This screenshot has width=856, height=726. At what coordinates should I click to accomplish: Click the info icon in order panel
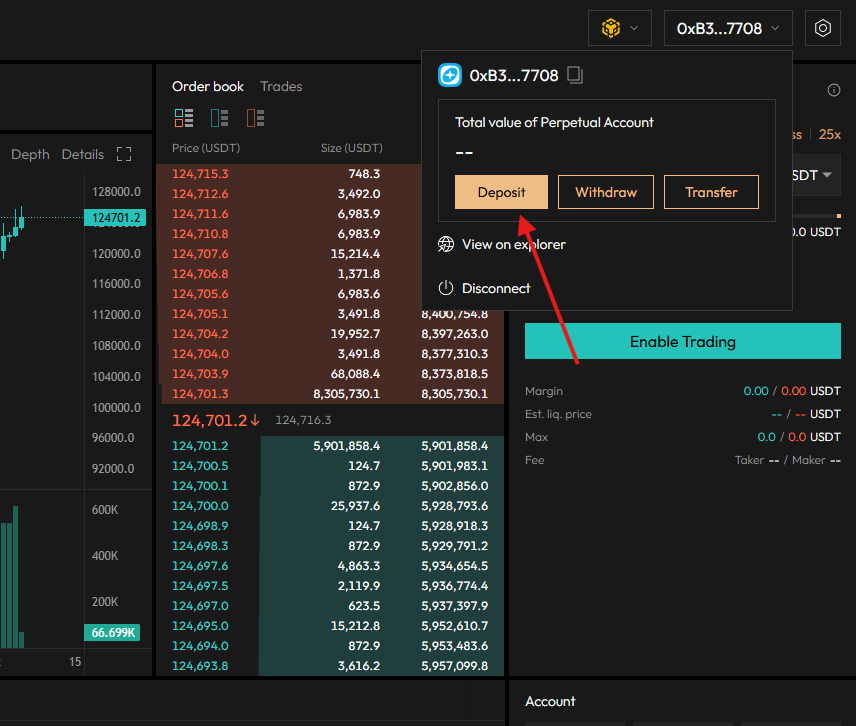coord(833,90)
